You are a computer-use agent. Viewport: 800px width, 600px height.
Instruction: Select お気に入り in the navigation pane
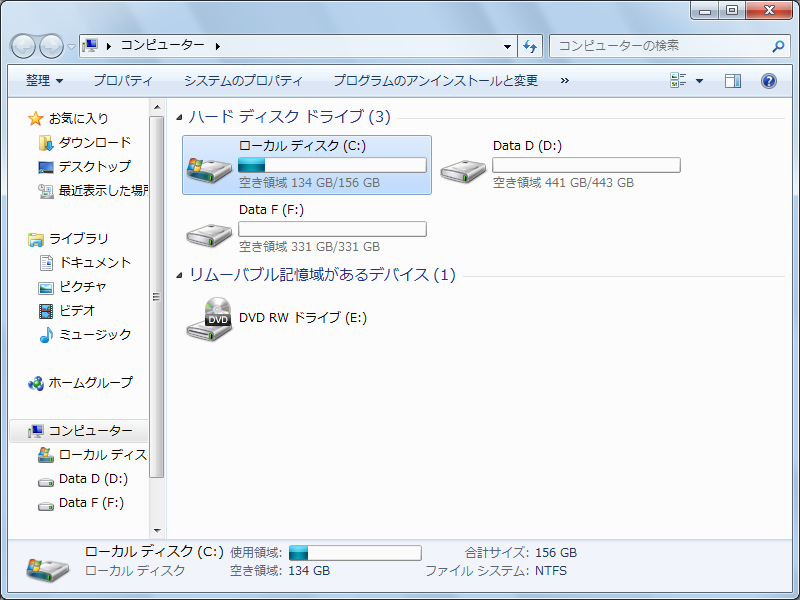click(79, 118)
